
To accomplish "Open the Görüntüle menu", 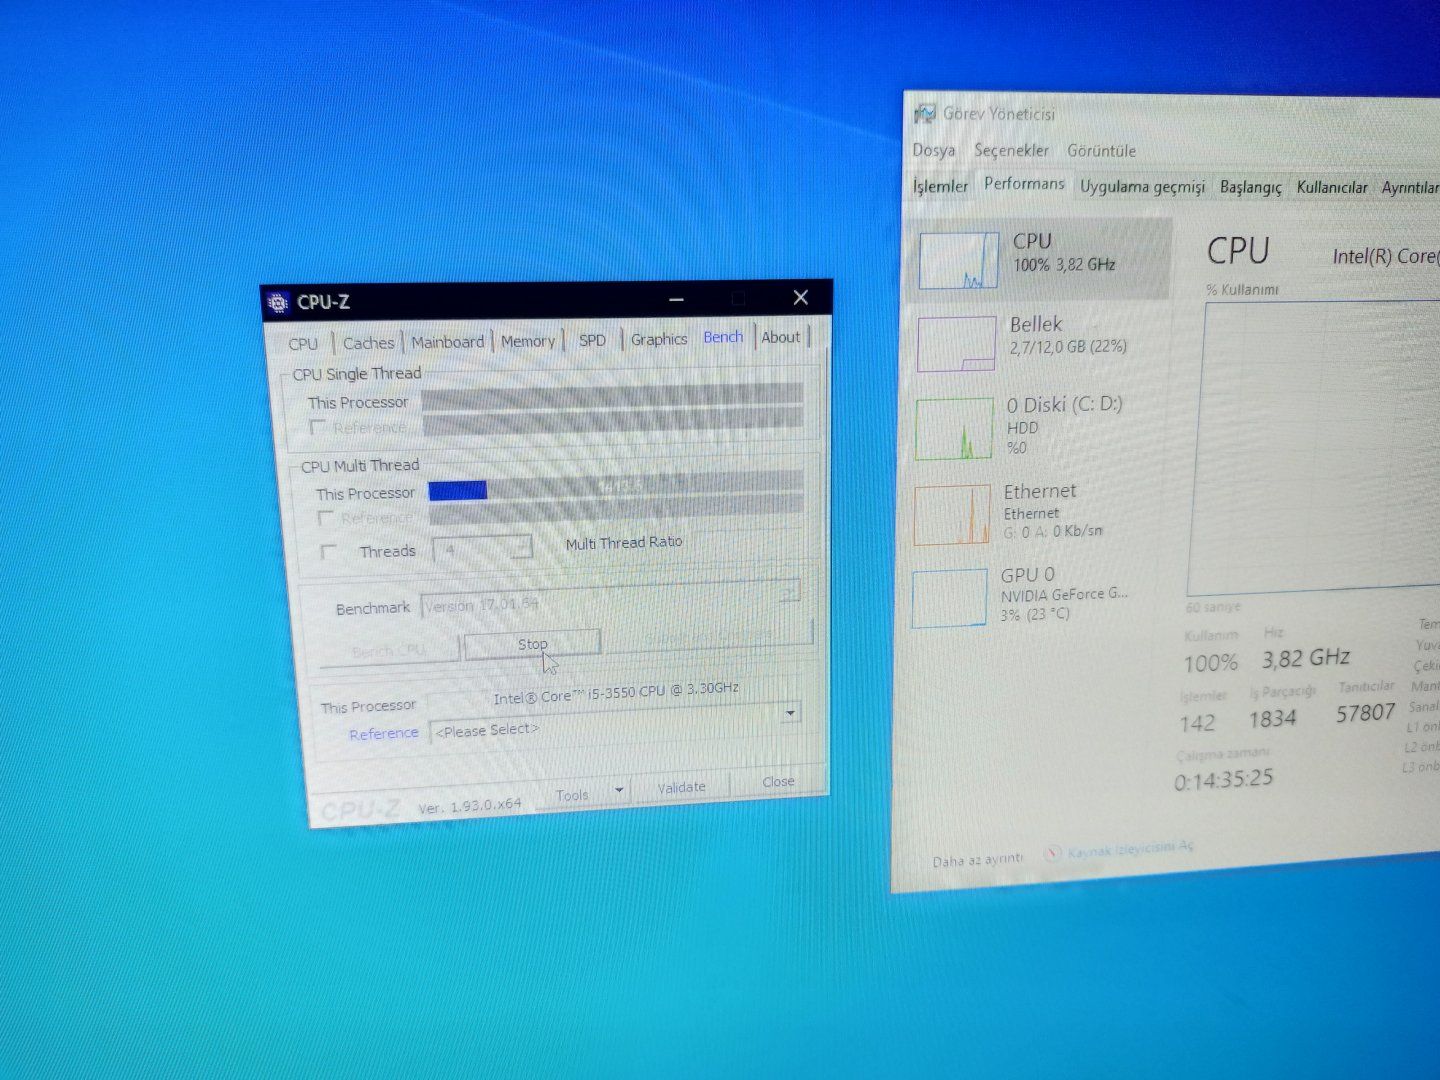I will tap(1101, 151).
